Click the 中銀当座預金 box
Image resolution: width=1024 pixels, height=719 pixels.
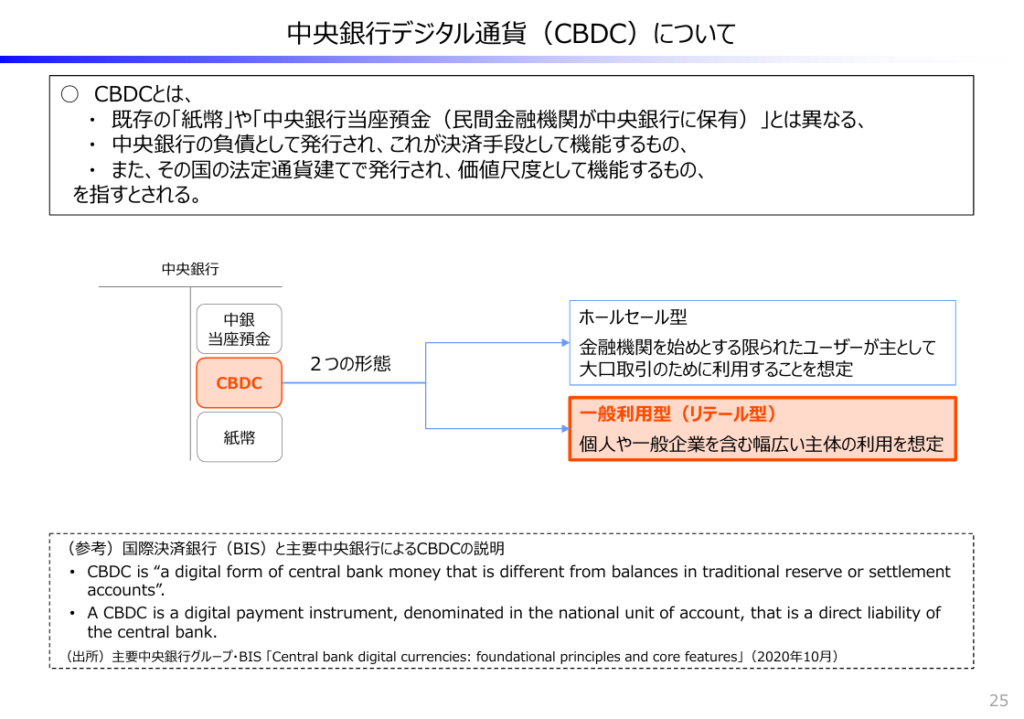pos(239,329)
